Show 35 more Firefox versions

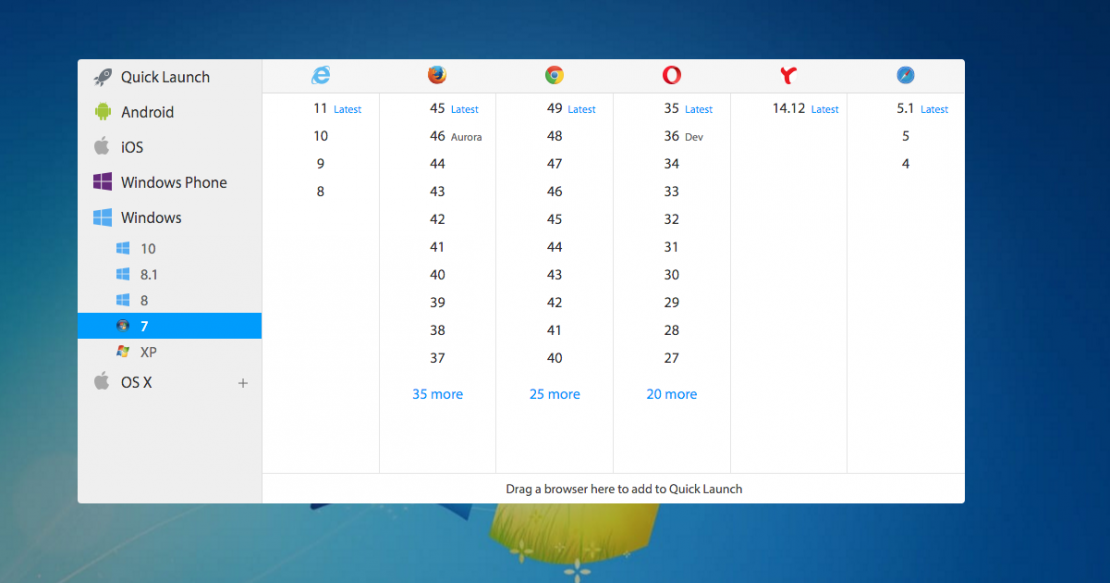click(437, 394)
